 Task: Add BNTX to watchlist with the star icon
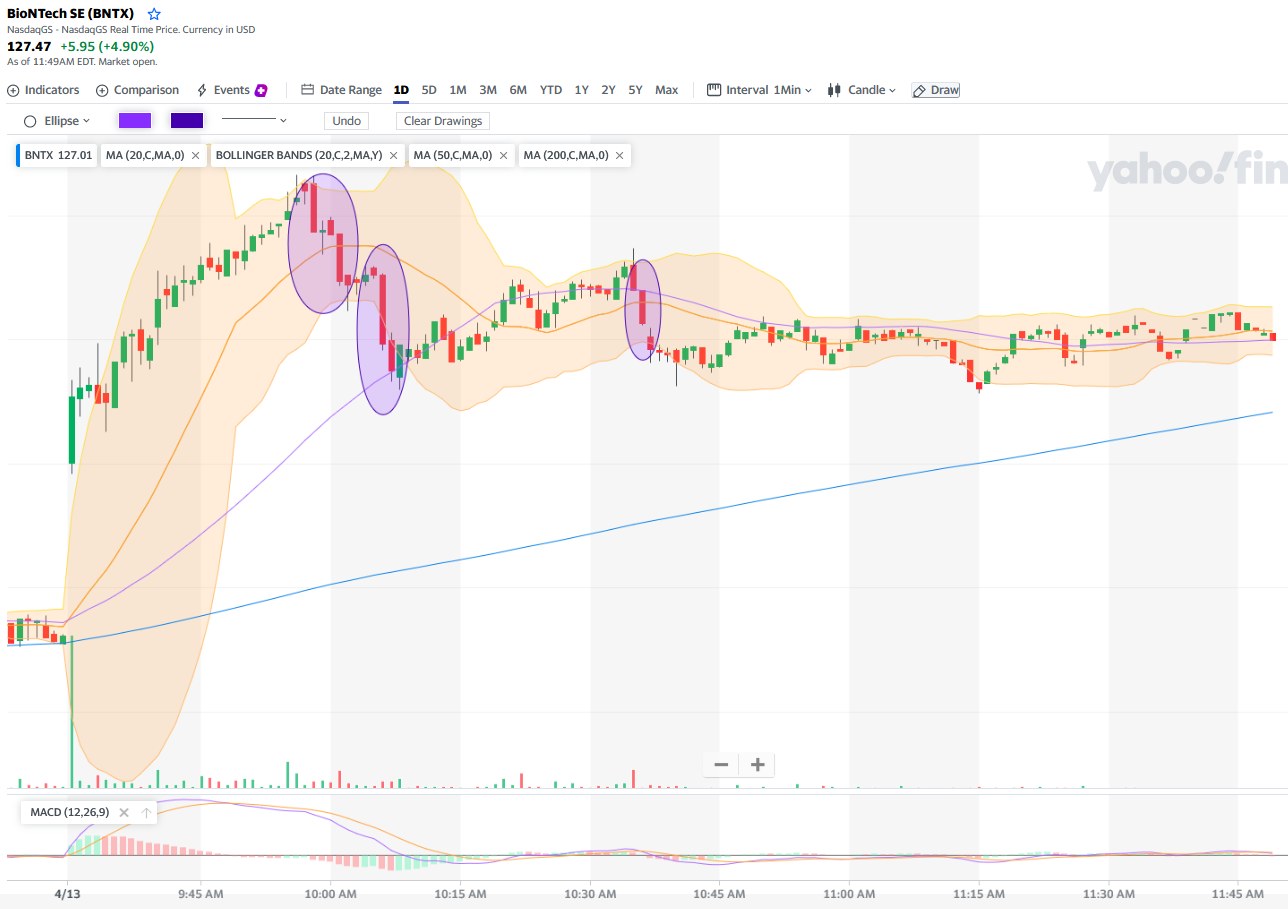click(154, 14)
